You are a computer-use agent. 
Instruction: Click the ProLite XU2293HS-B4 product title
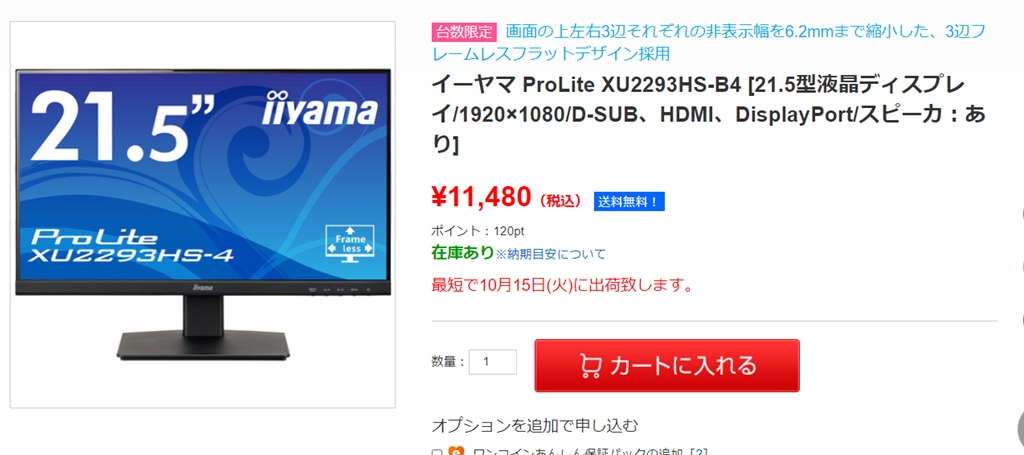(x=709, y=115)
